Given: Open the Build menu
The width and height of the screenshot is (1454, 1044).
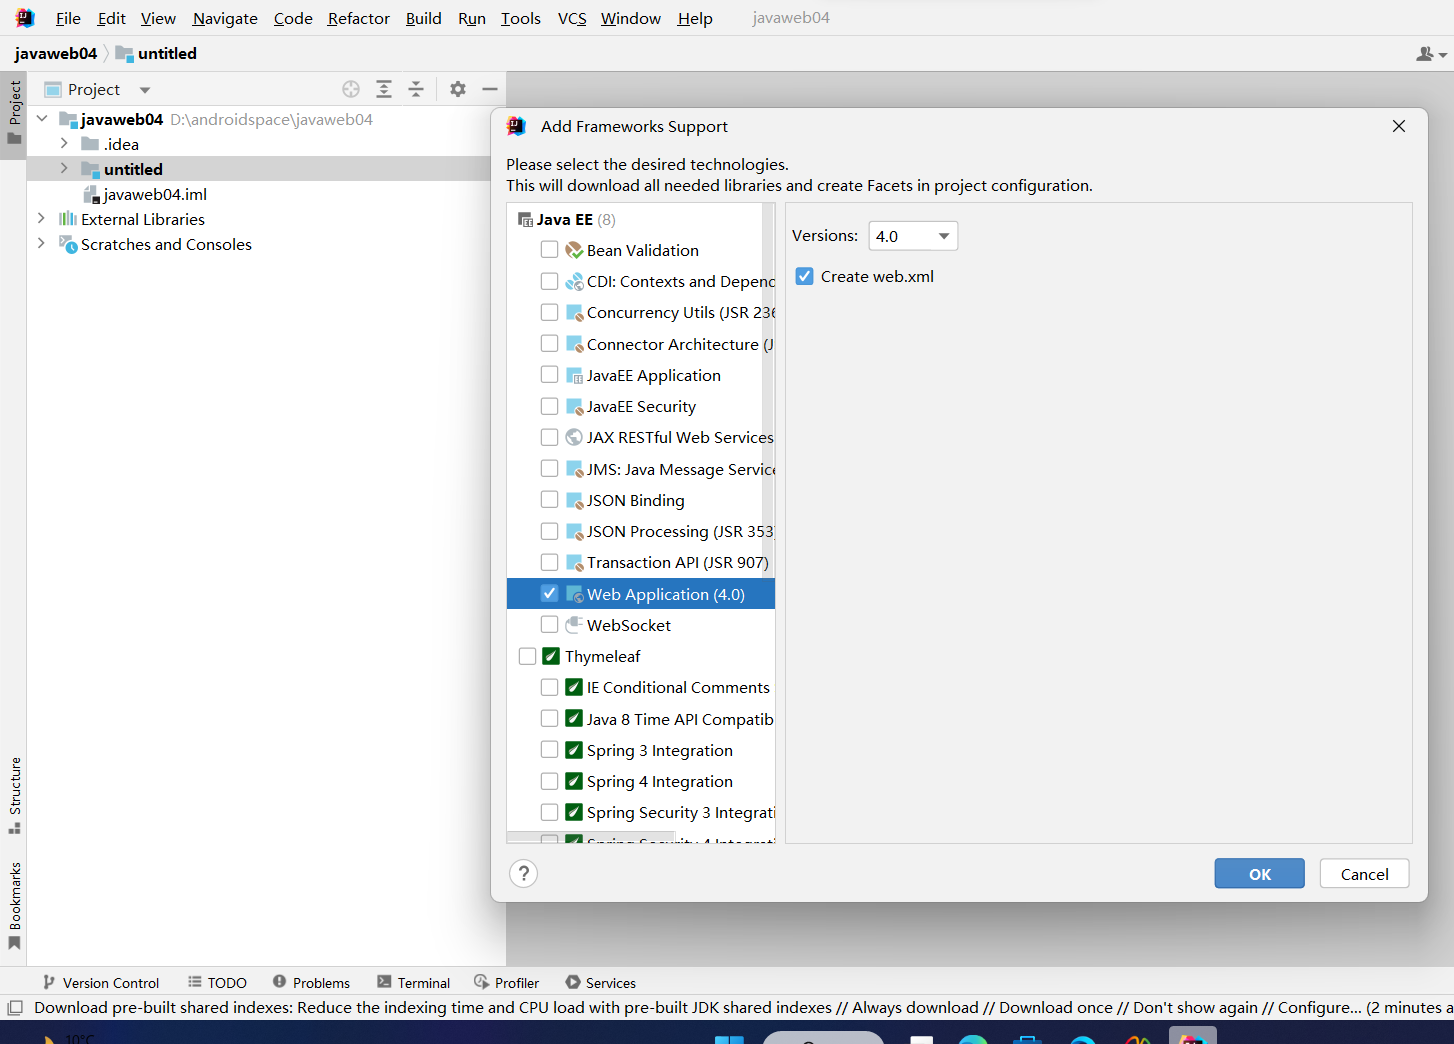Looking at the screenshot, I should coord(423,18).
